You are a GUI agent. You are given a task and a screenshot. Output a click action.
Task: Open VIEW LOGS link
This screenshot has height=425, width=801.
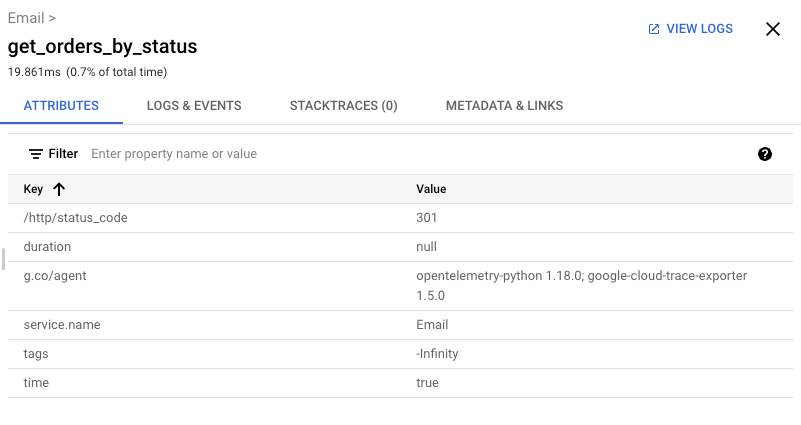[x=699, y=29]
